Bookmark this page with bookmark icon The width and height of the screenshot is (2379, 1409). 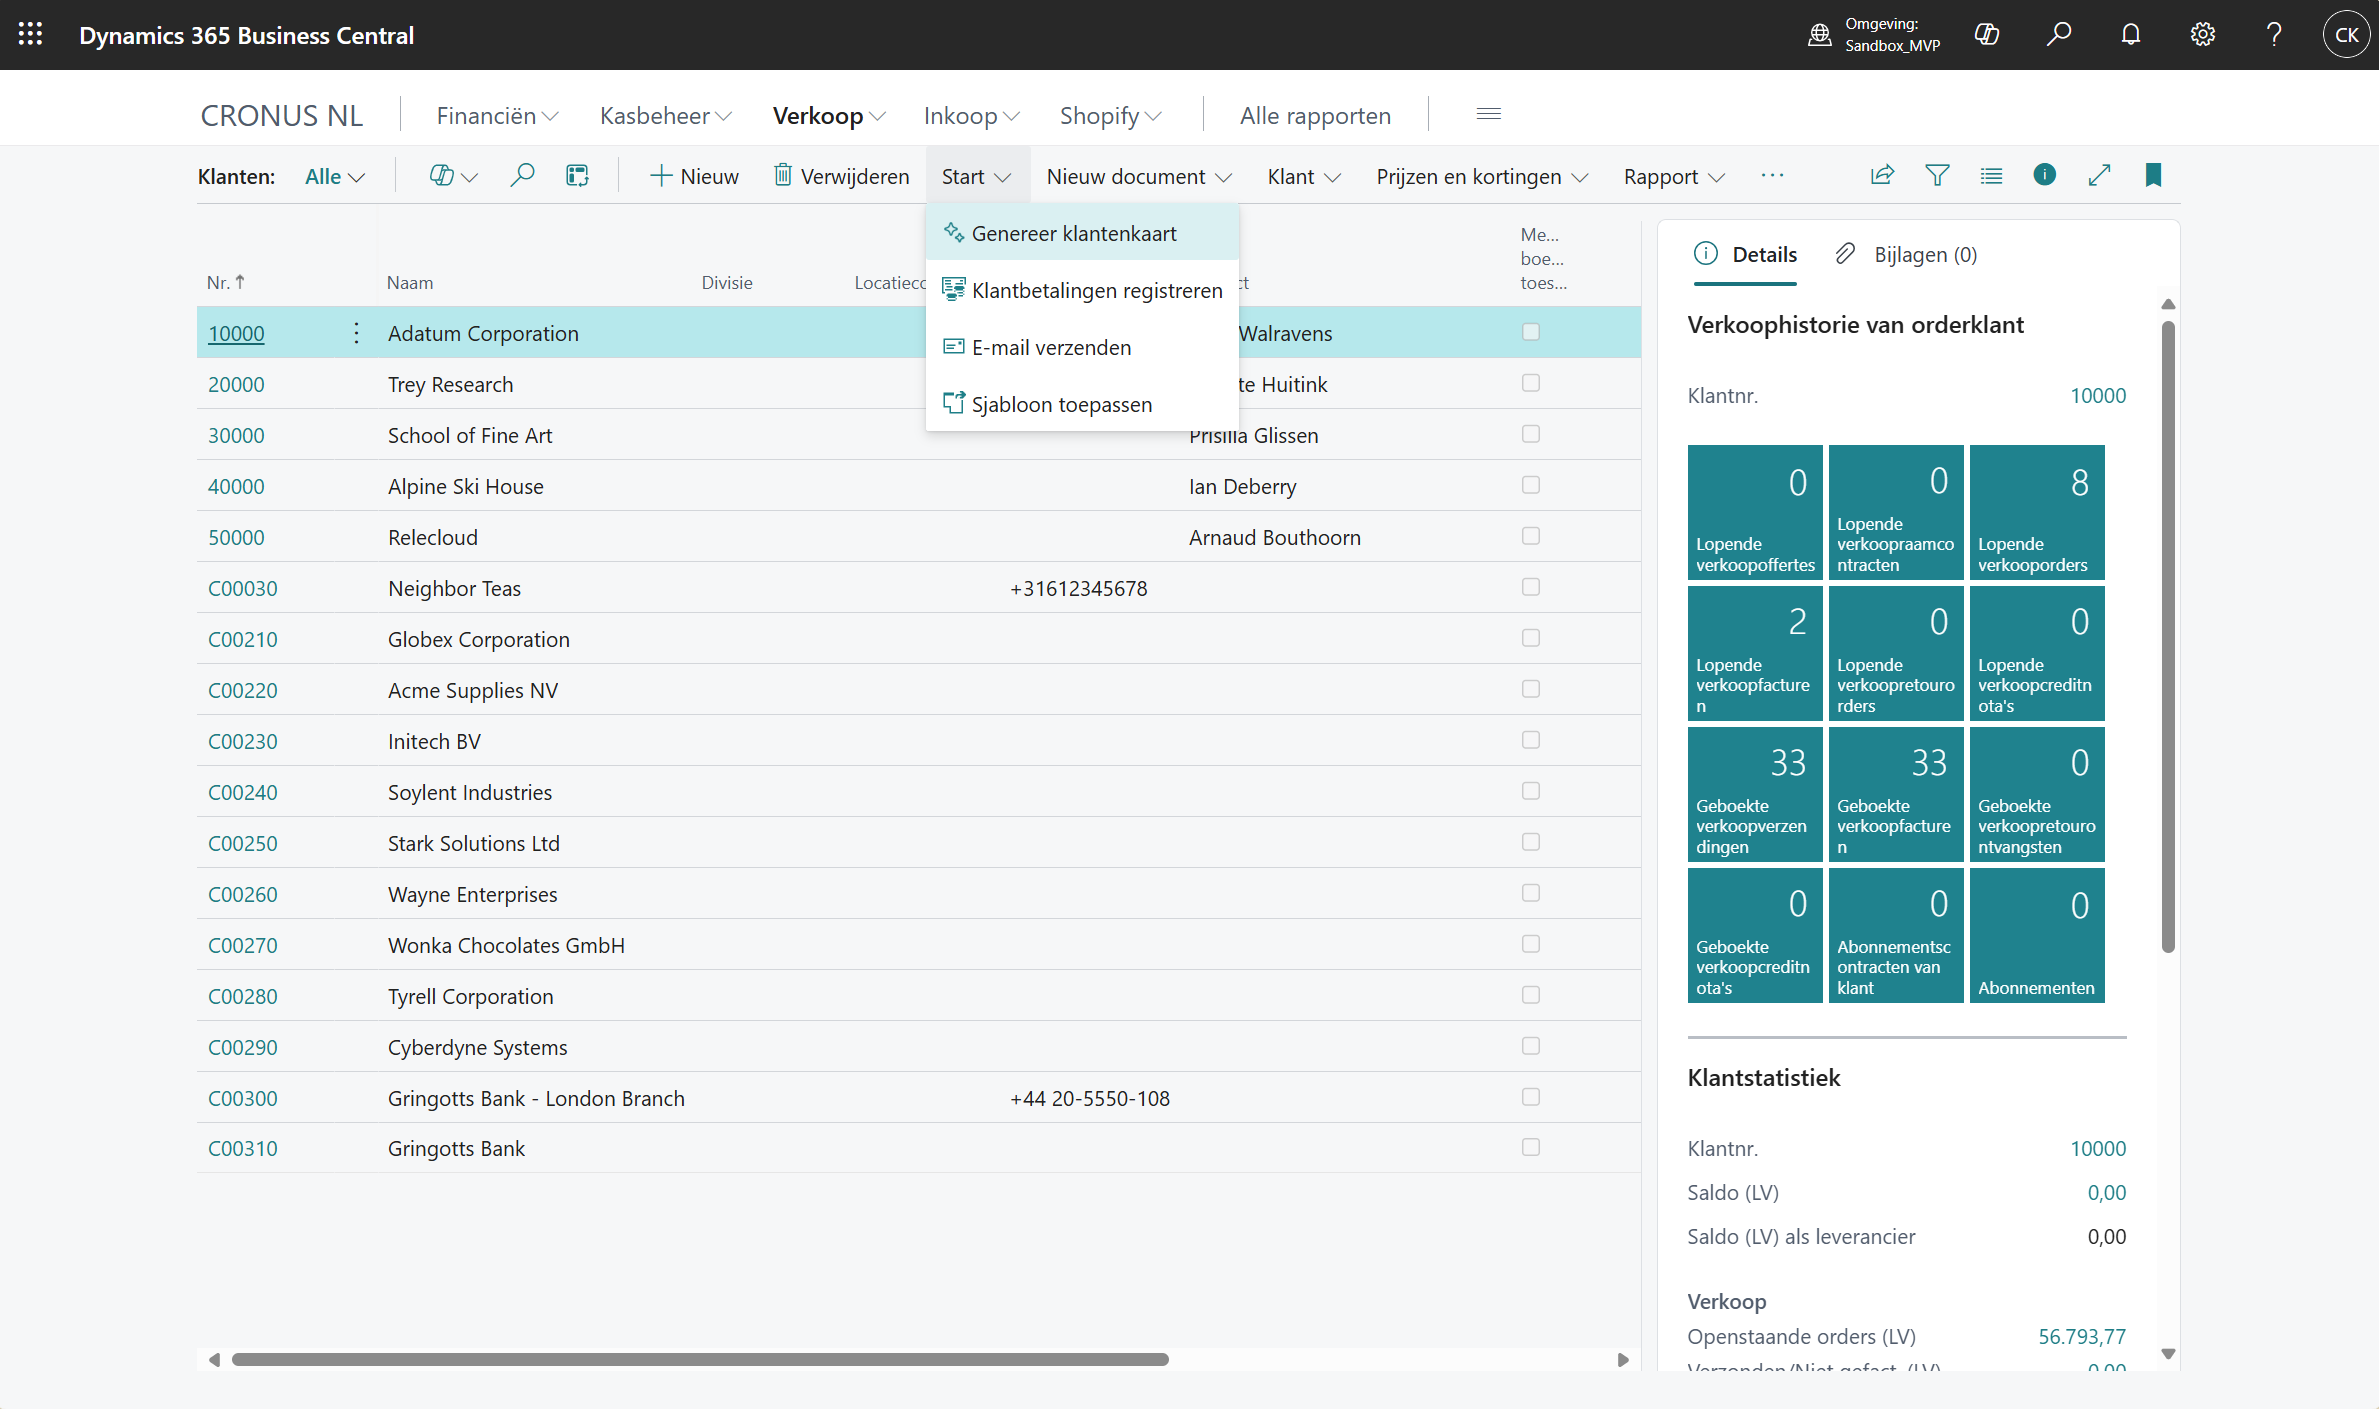click(x=2153, y=176)
